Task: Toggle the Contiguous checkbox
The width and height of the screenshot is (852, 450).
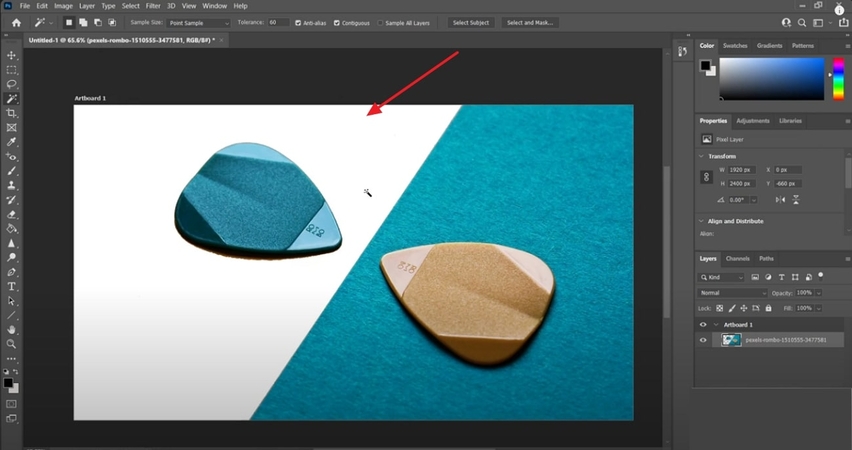Action: coord(337,22)
